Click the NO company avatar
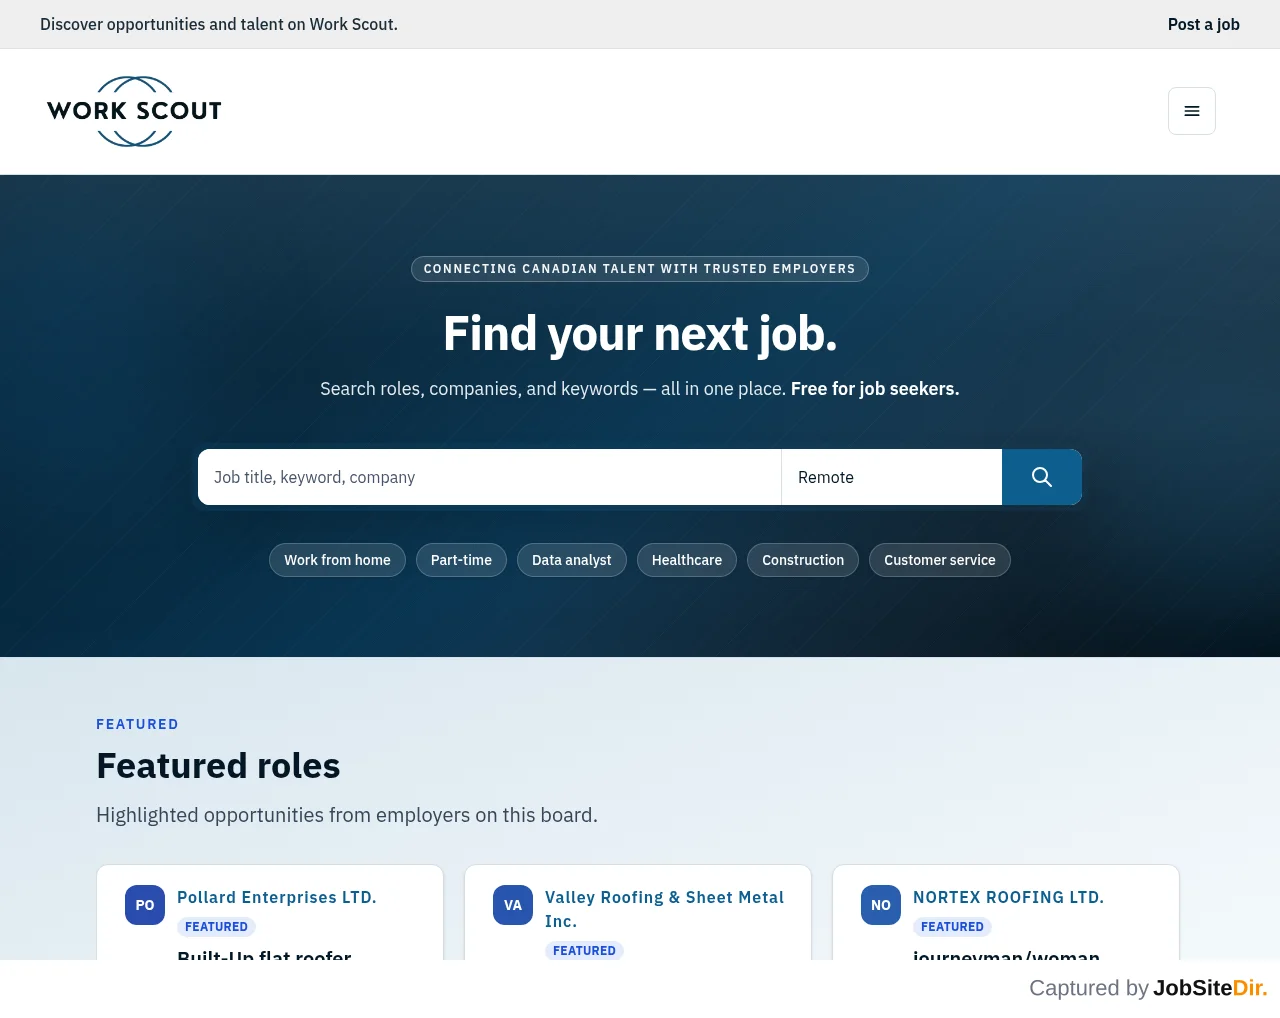The width and height of the screenshot is (1280, 1018). coord(881,905)
